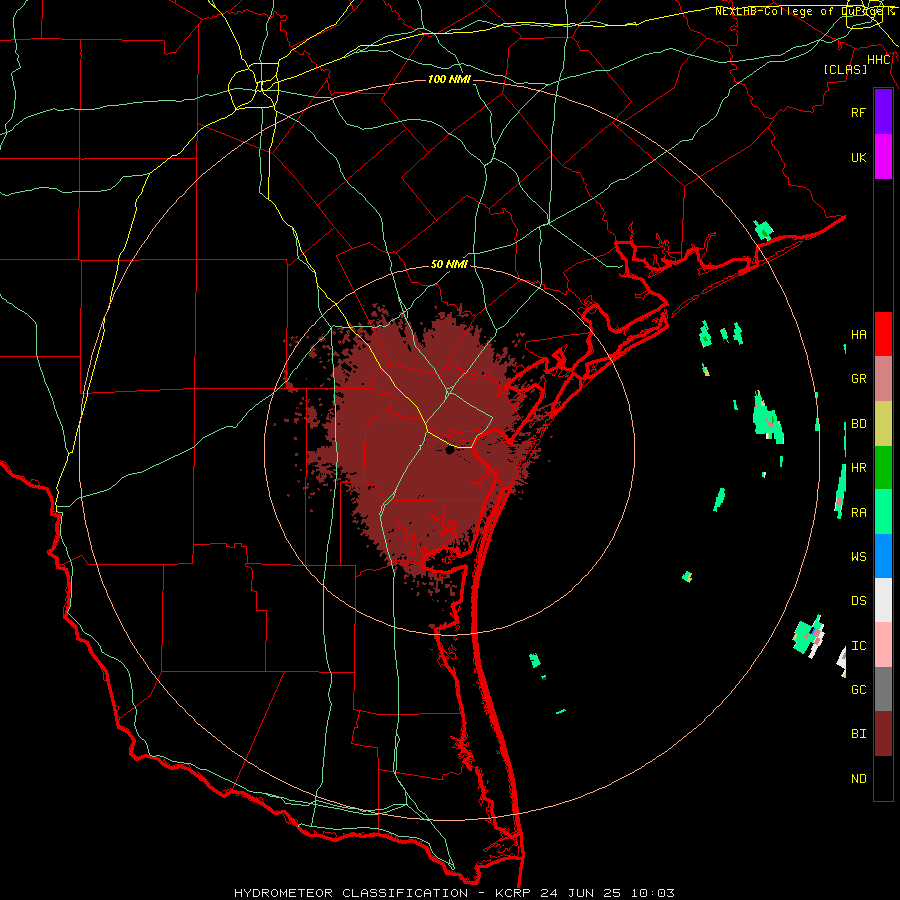The height and width of the screenshot is (900, 900).
Task: Click the GC gray legend swatch
Action: [x=883, y=689]
